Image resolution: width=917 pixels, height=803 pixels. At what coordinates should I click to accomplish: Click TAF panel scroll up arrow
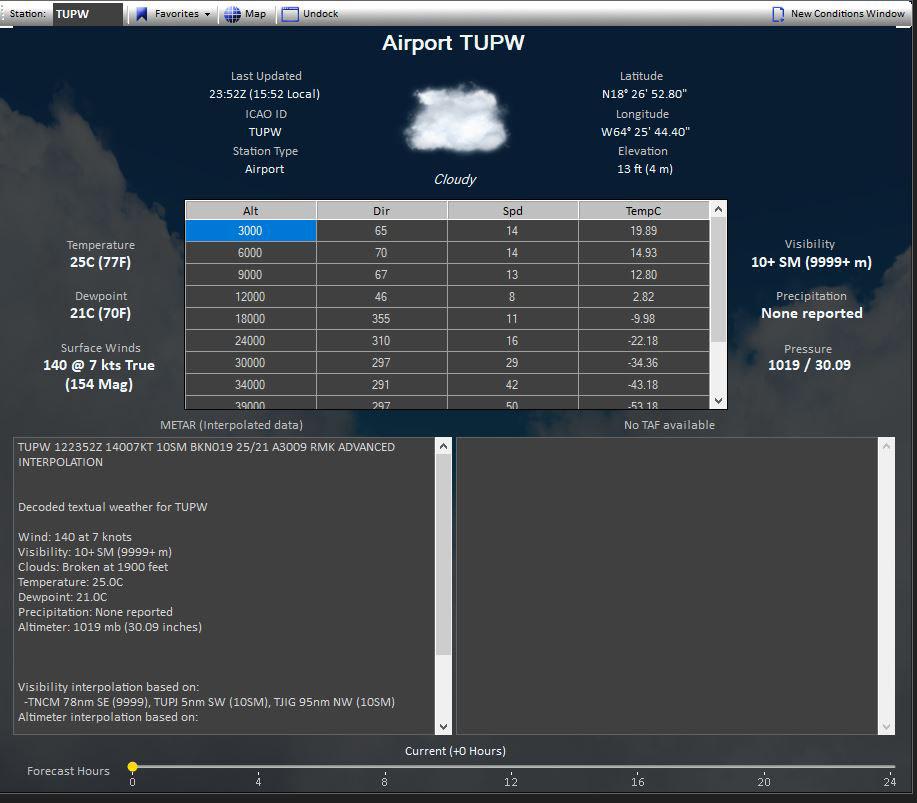887,446
